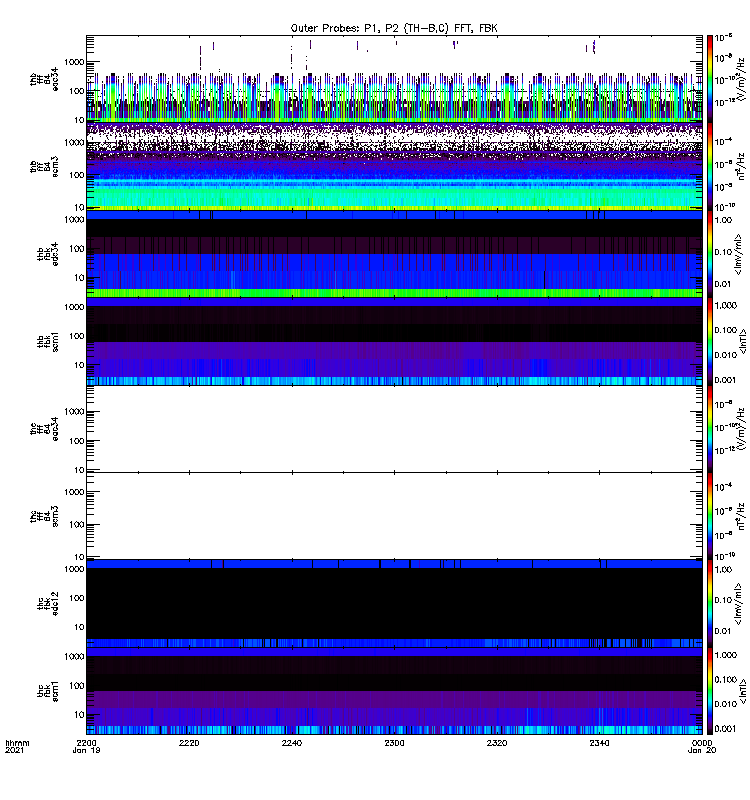This screenshot has height=800, width=750.
Task: Click the empty thc fff 64 eac34 panel
Action: click(x=394, y=429)
